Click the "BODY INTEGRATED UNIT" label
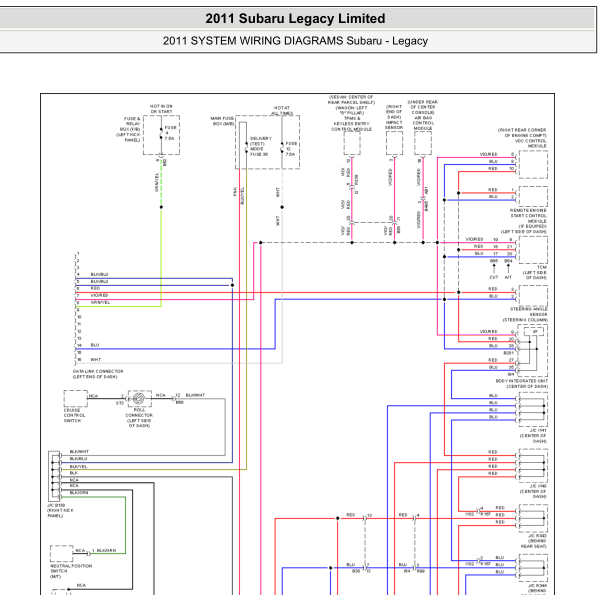 tap(521, 381)
